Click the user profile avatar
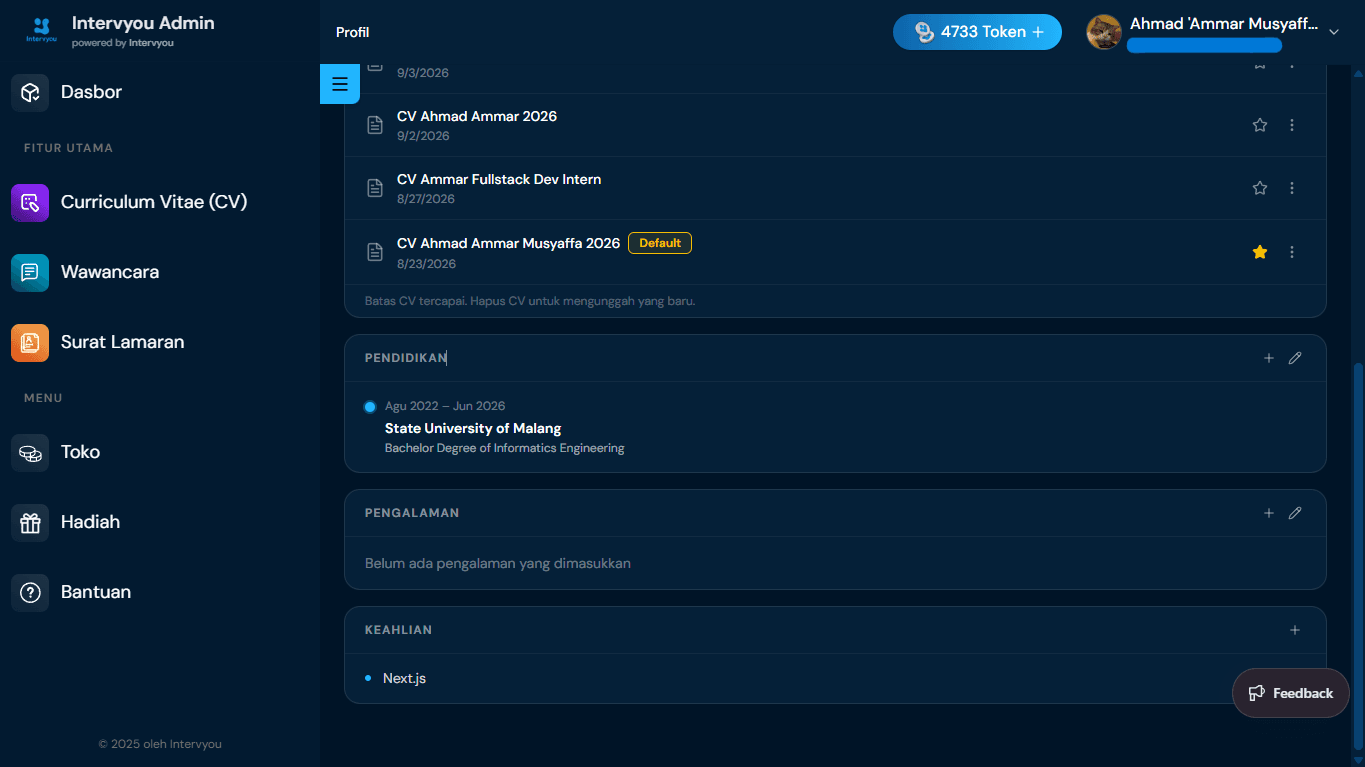 [1104, 32]
